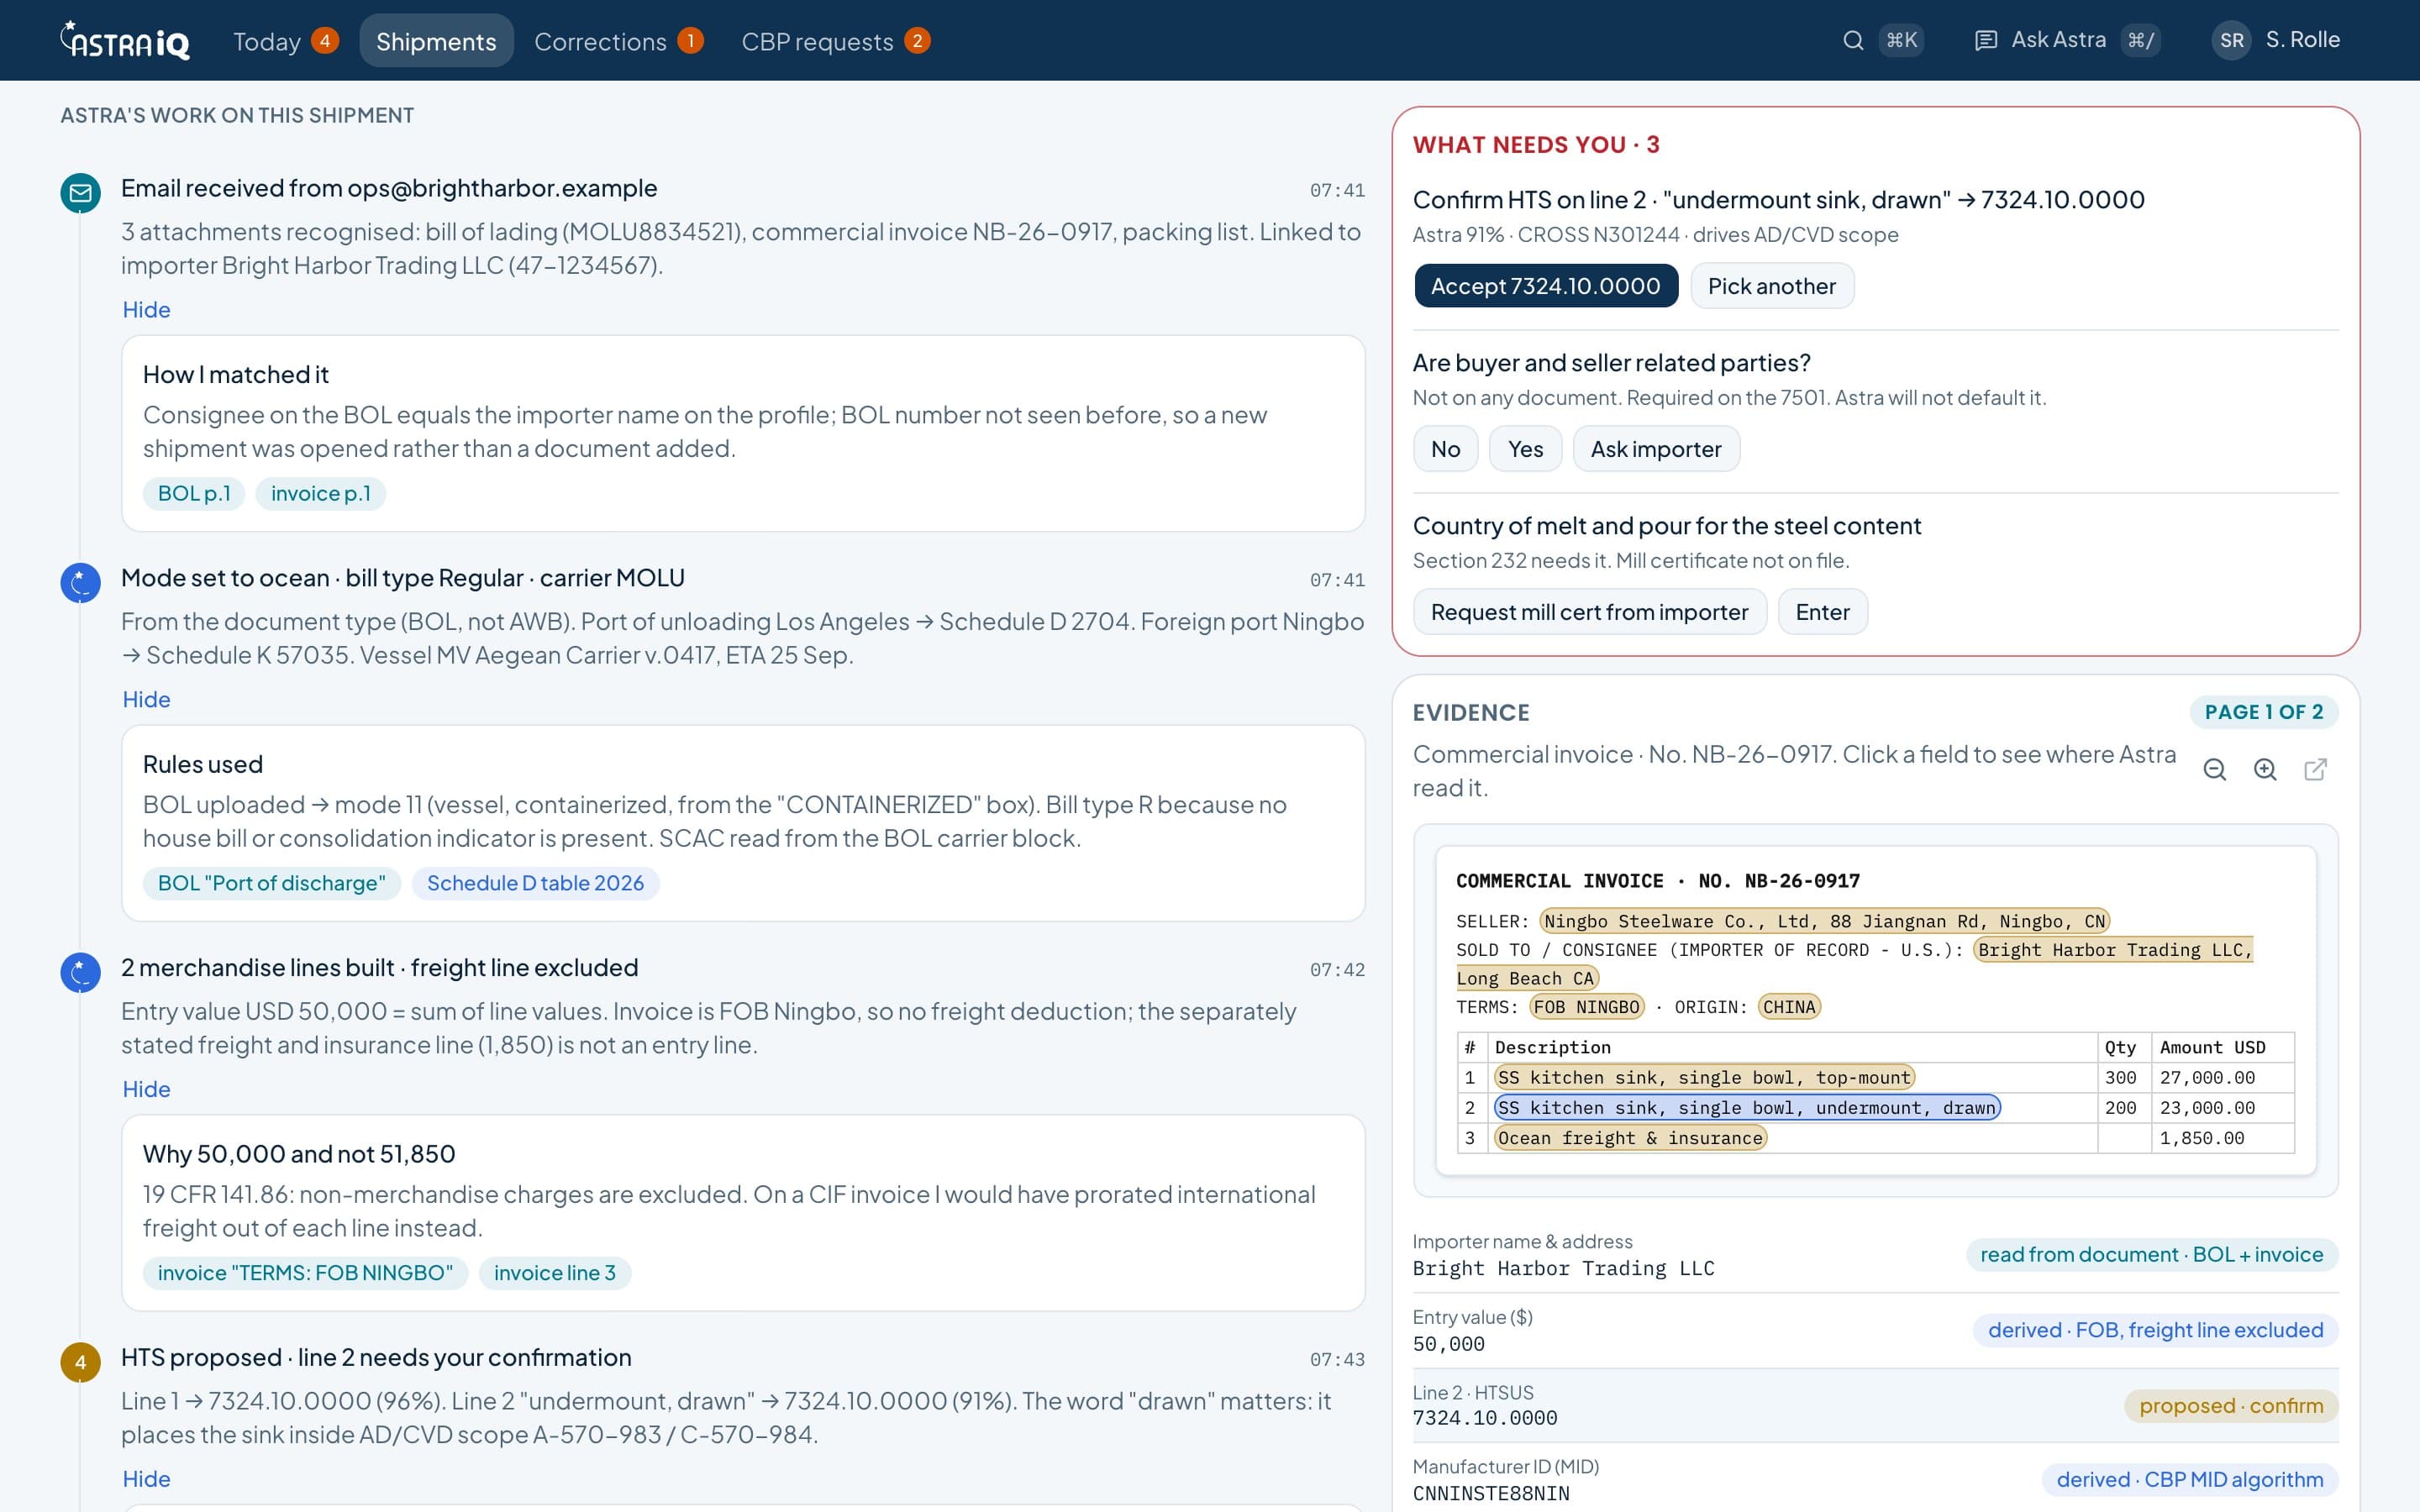
Task: Open the invoice line 3 chip
Action: pos(554,1273)
